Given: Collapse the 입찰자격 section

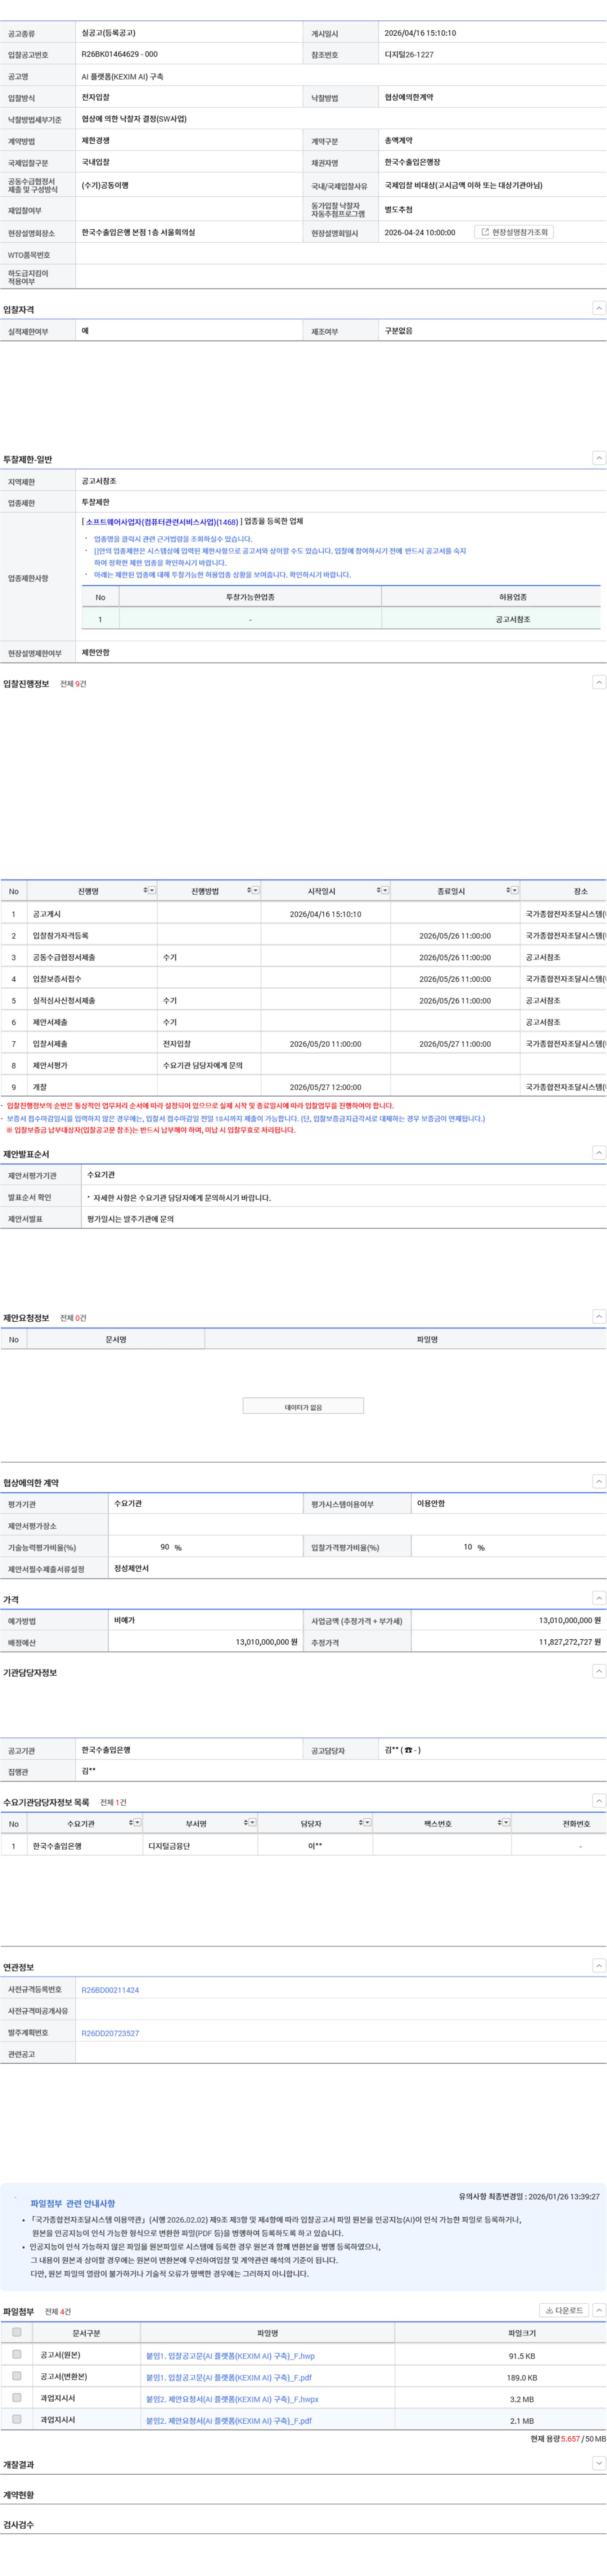Looking at the screenshot, I should (x=599, y=308).
